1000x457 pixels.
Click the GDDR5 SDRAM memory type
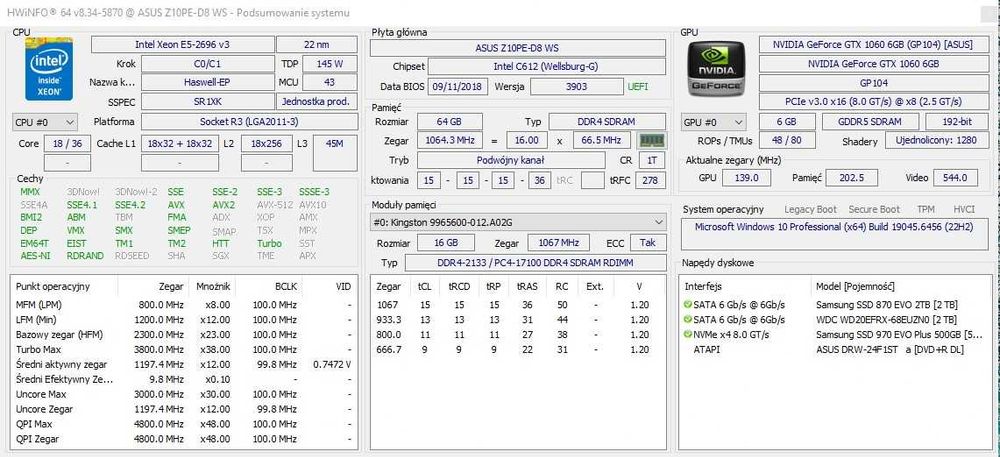pyautogui.click(x=871, y=122)
